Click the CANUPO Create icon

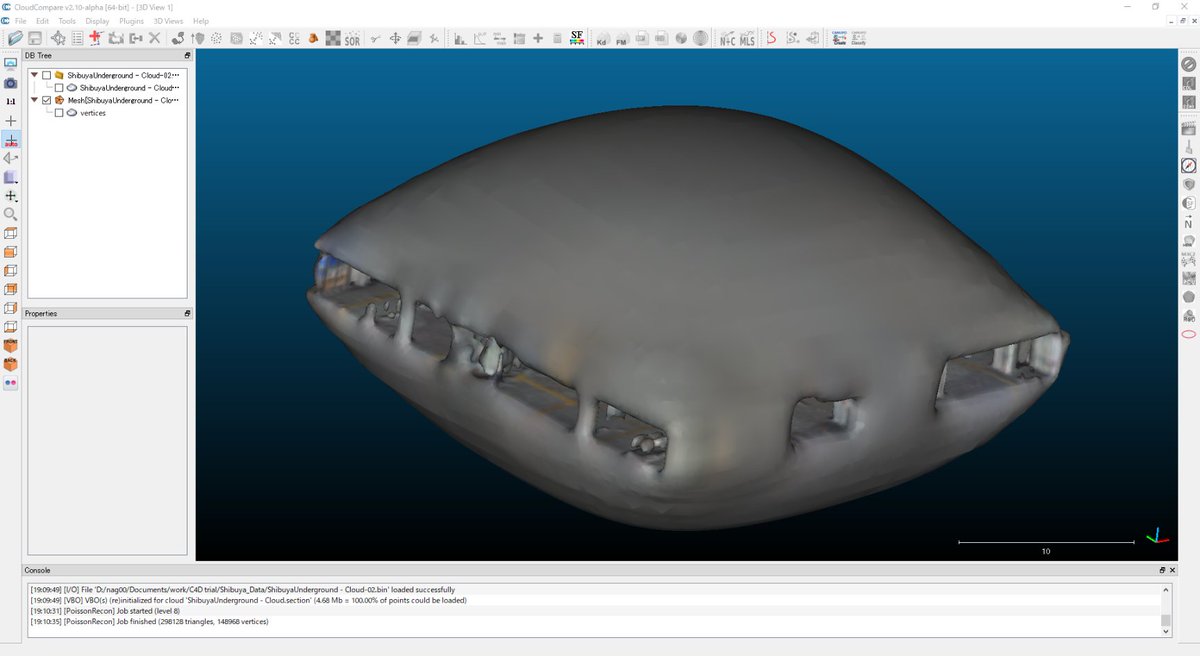pos(837,39)
